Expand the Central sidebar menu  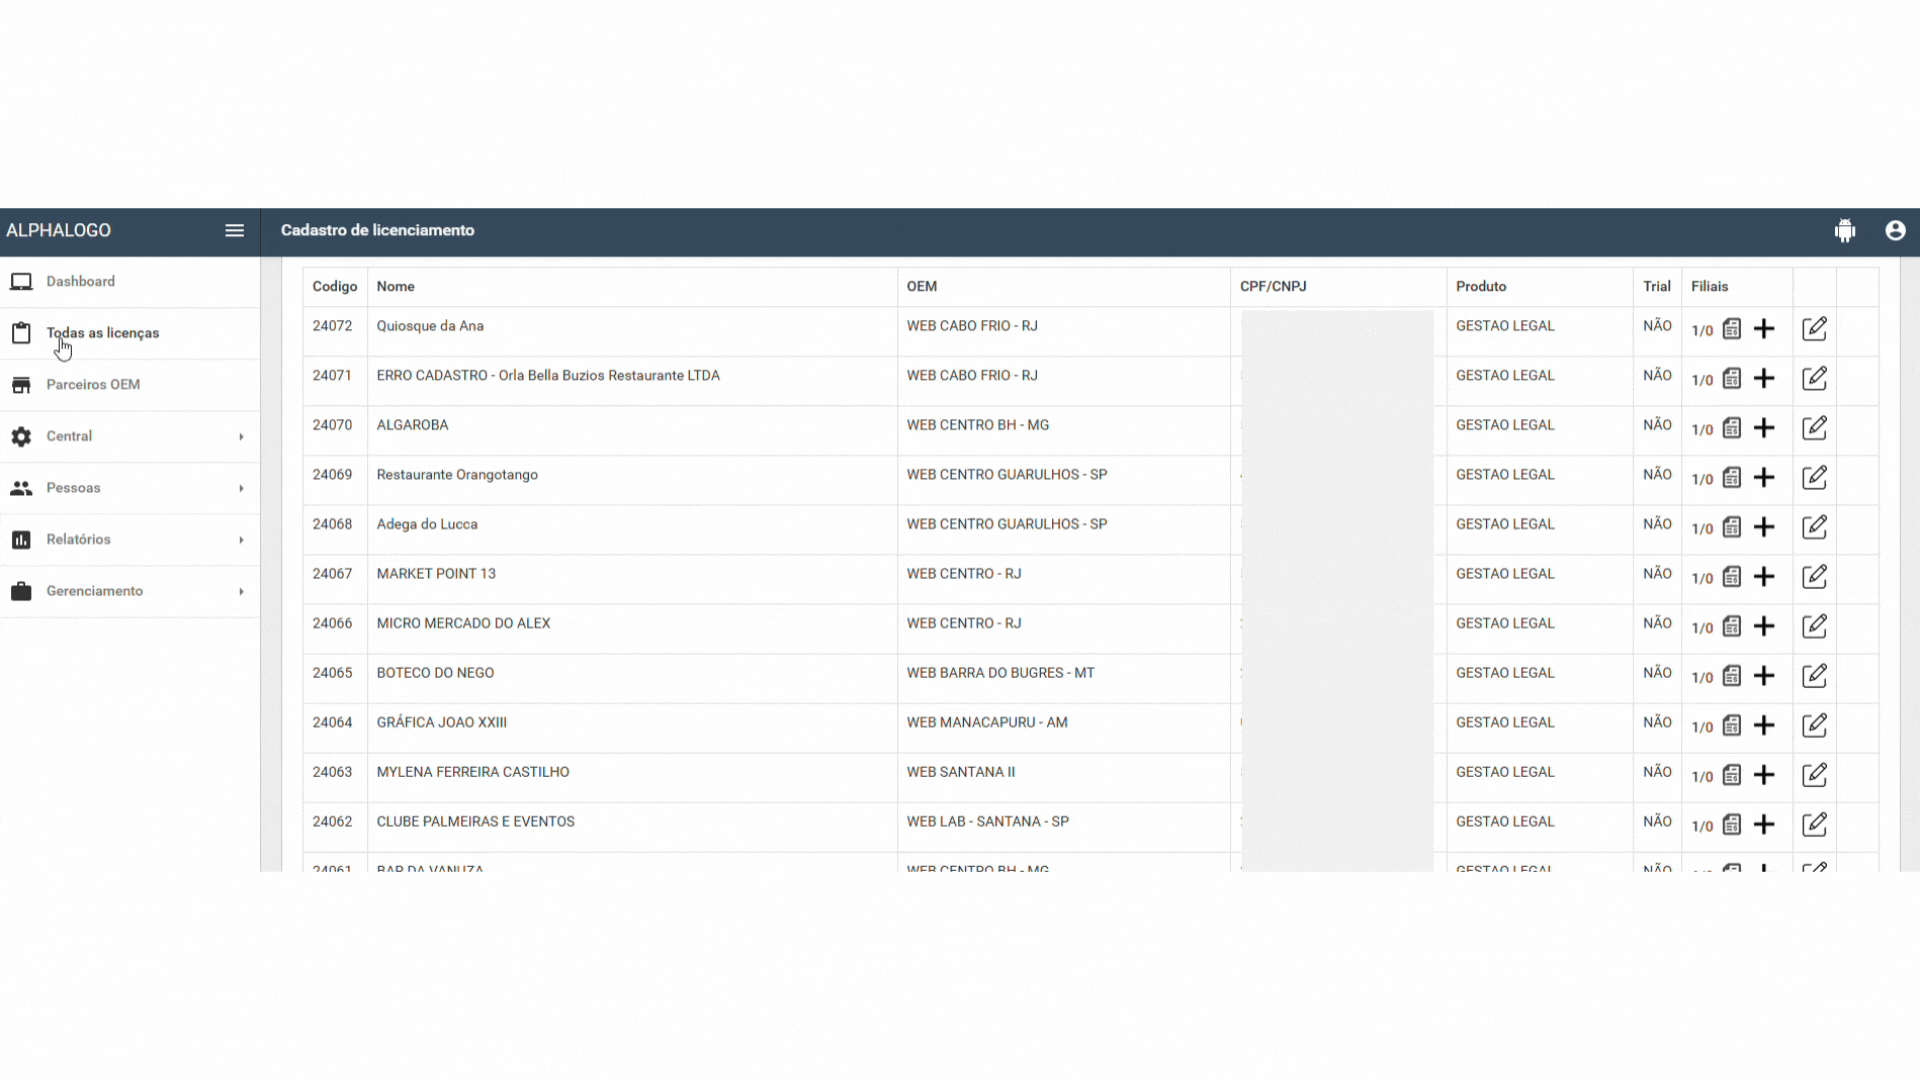[130, 436]
